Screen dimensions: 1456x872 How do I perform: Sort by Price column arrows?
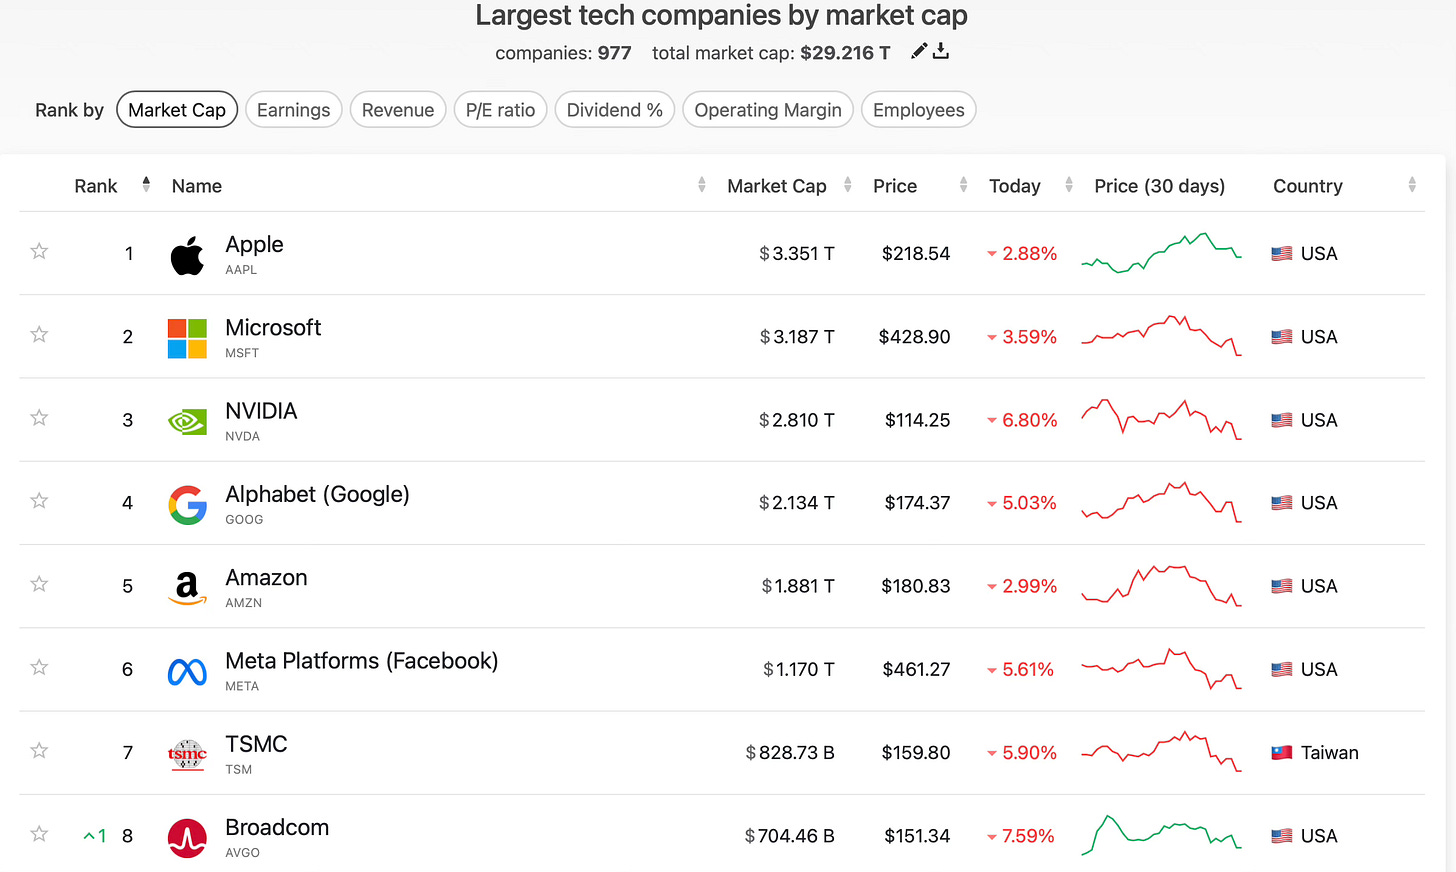pyautogui.click(x=964, y=184)
